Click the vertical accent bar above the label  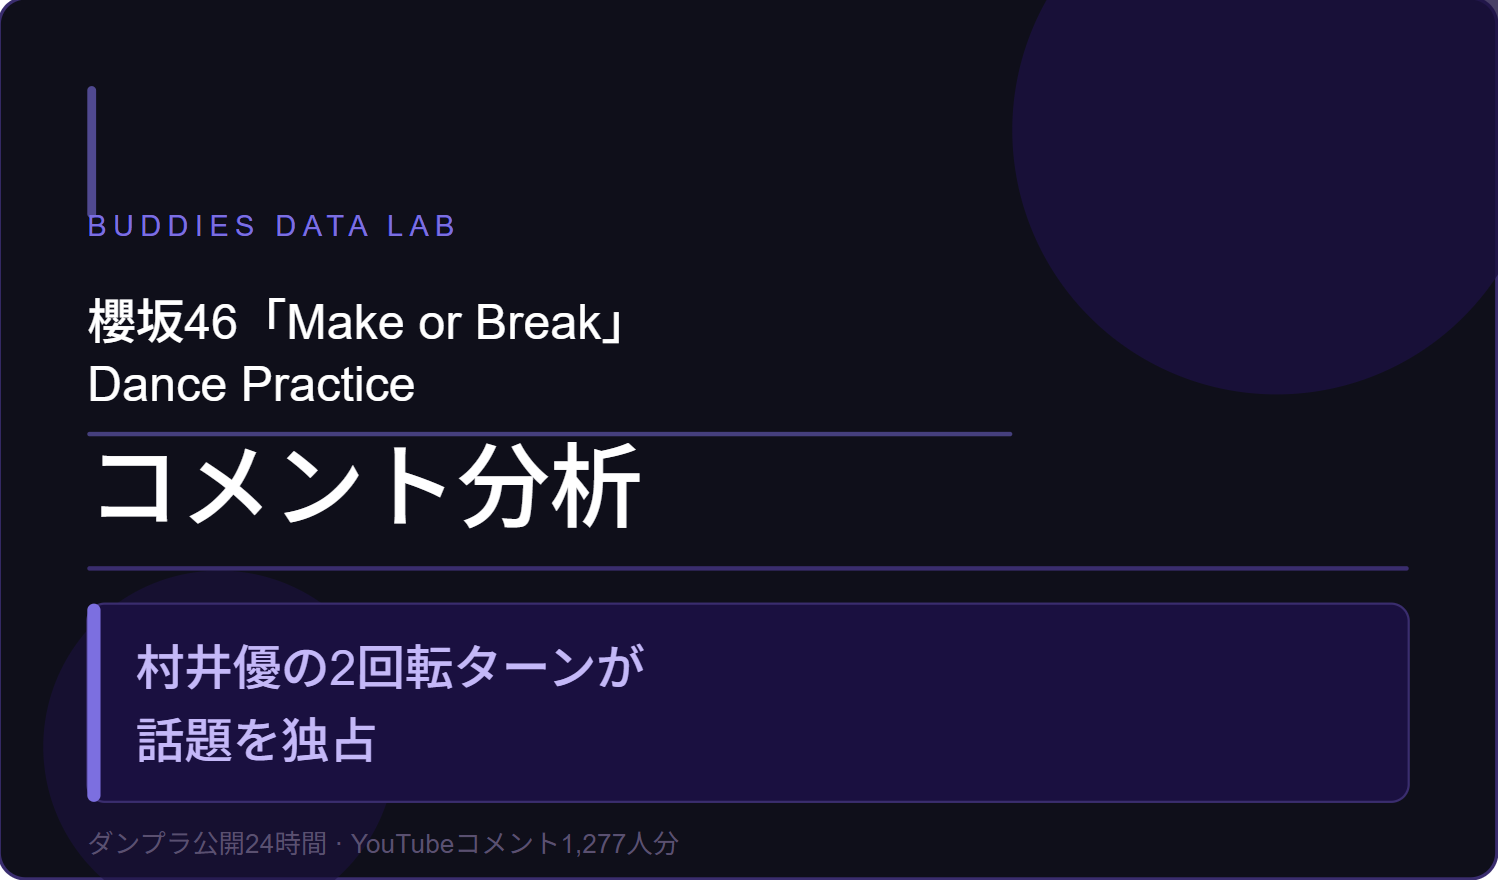click(92, 150)
